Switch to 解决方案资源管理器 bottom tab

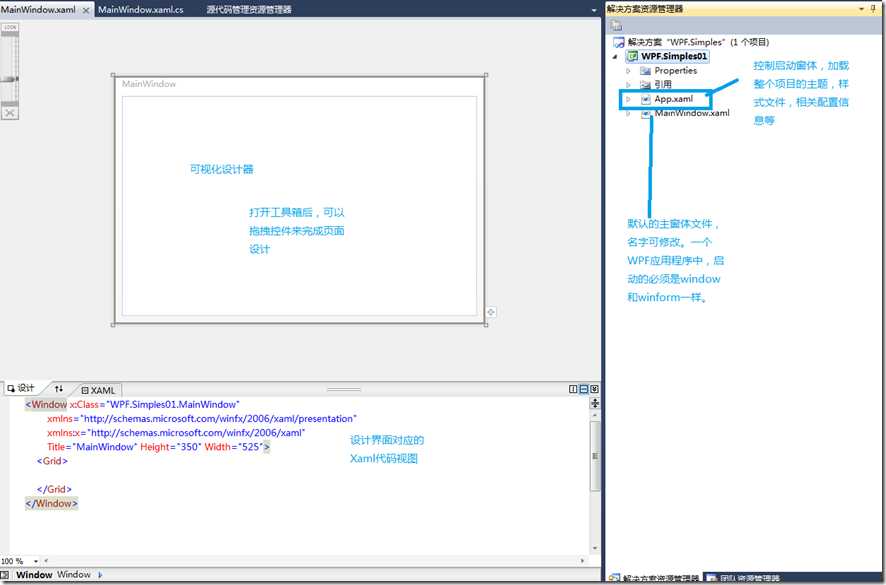(654, 578)
